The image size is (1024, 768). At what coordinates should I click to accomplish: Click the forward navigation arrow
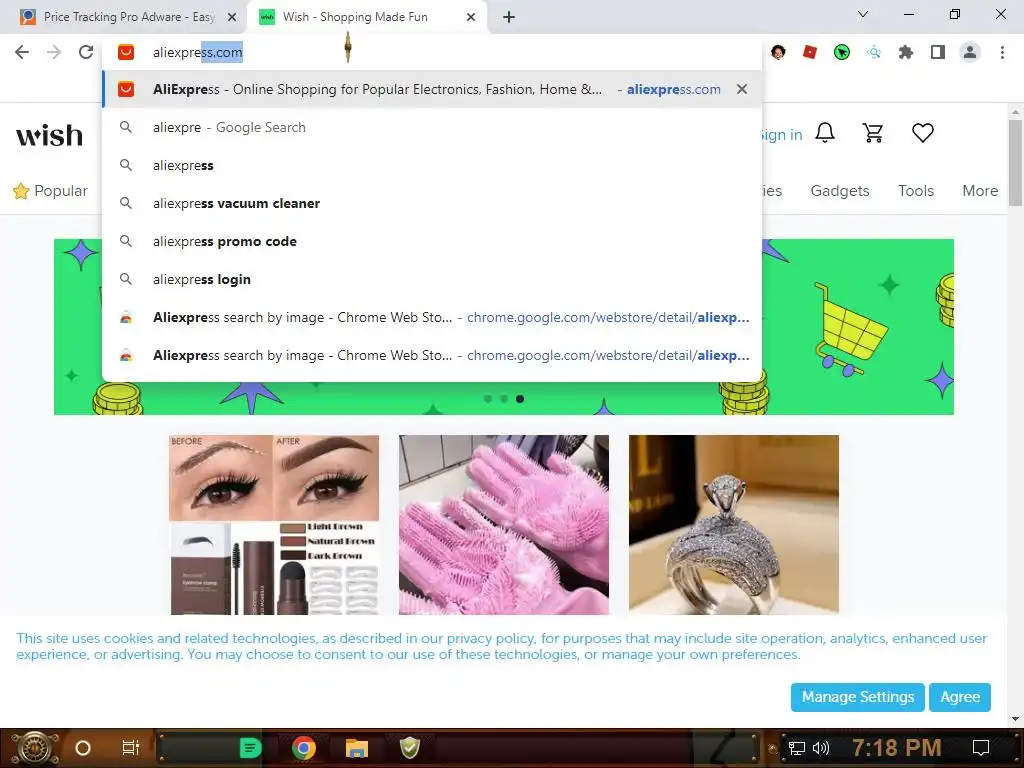coord(54,52)
